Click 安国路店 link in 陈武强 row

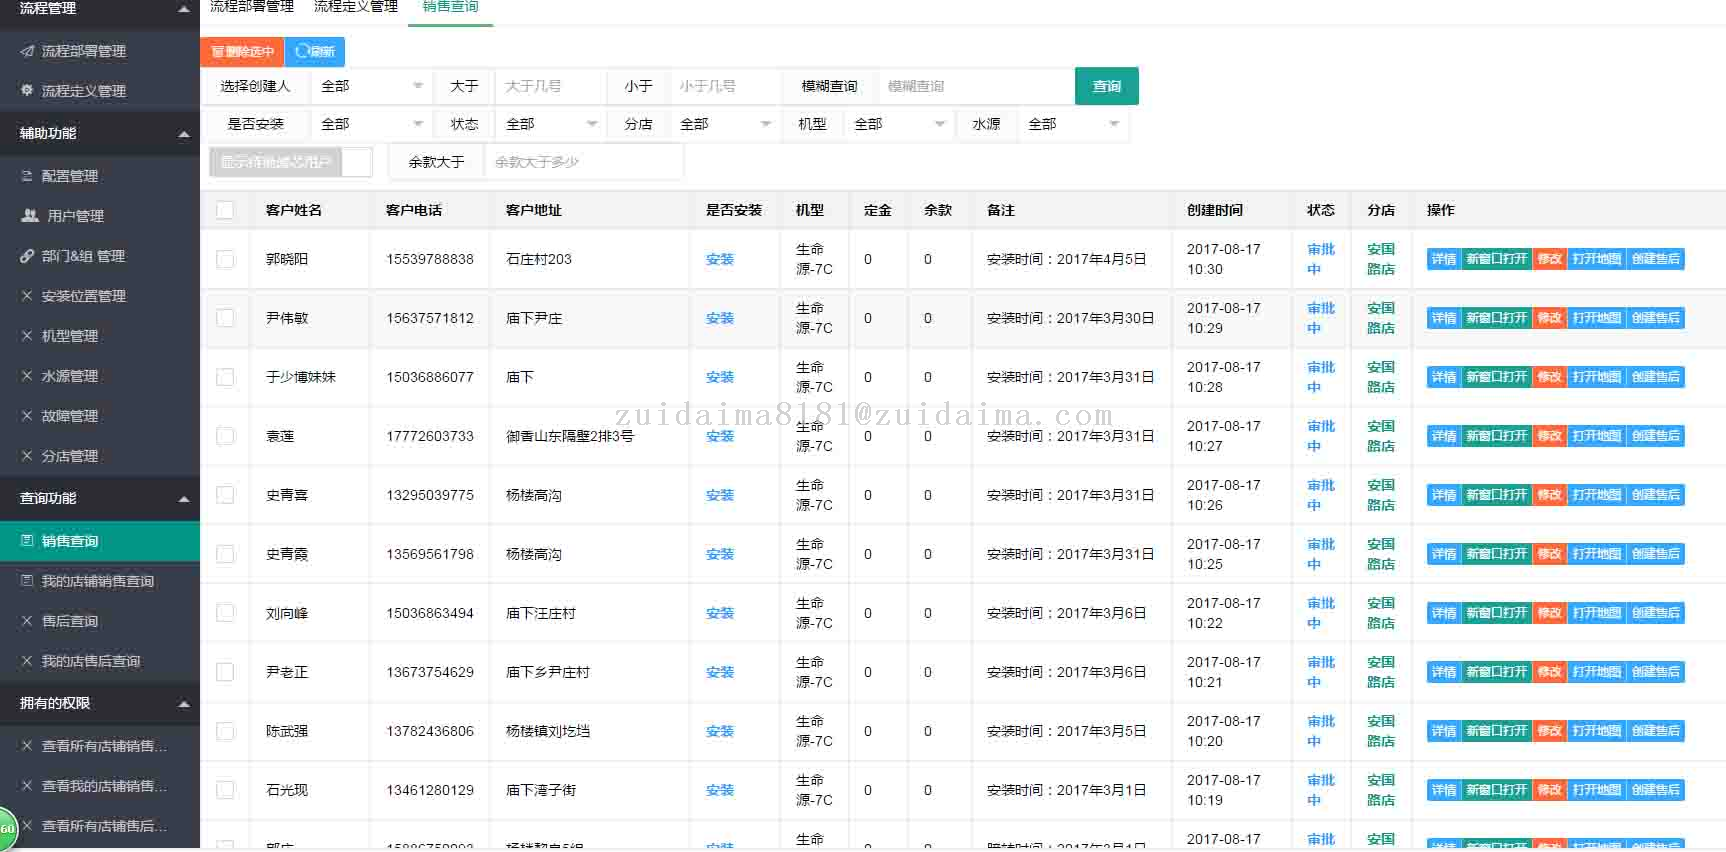(x=1381, y=731)
